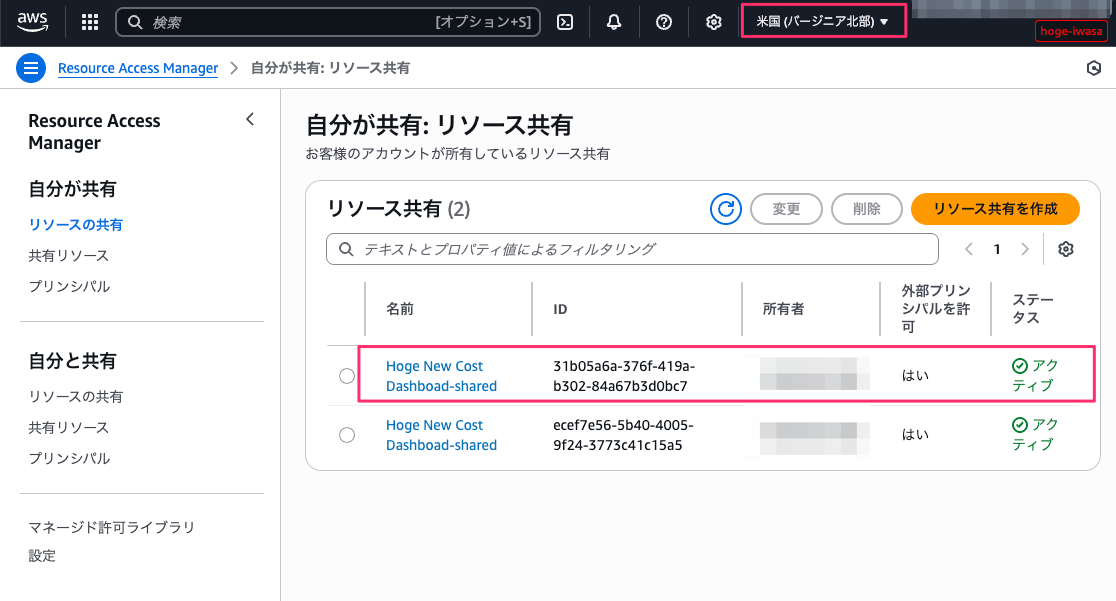Click breadcrumb text 自分が共有: リソース共有
This screenshot has width=1116, height=601.
[x=330, y=68]
